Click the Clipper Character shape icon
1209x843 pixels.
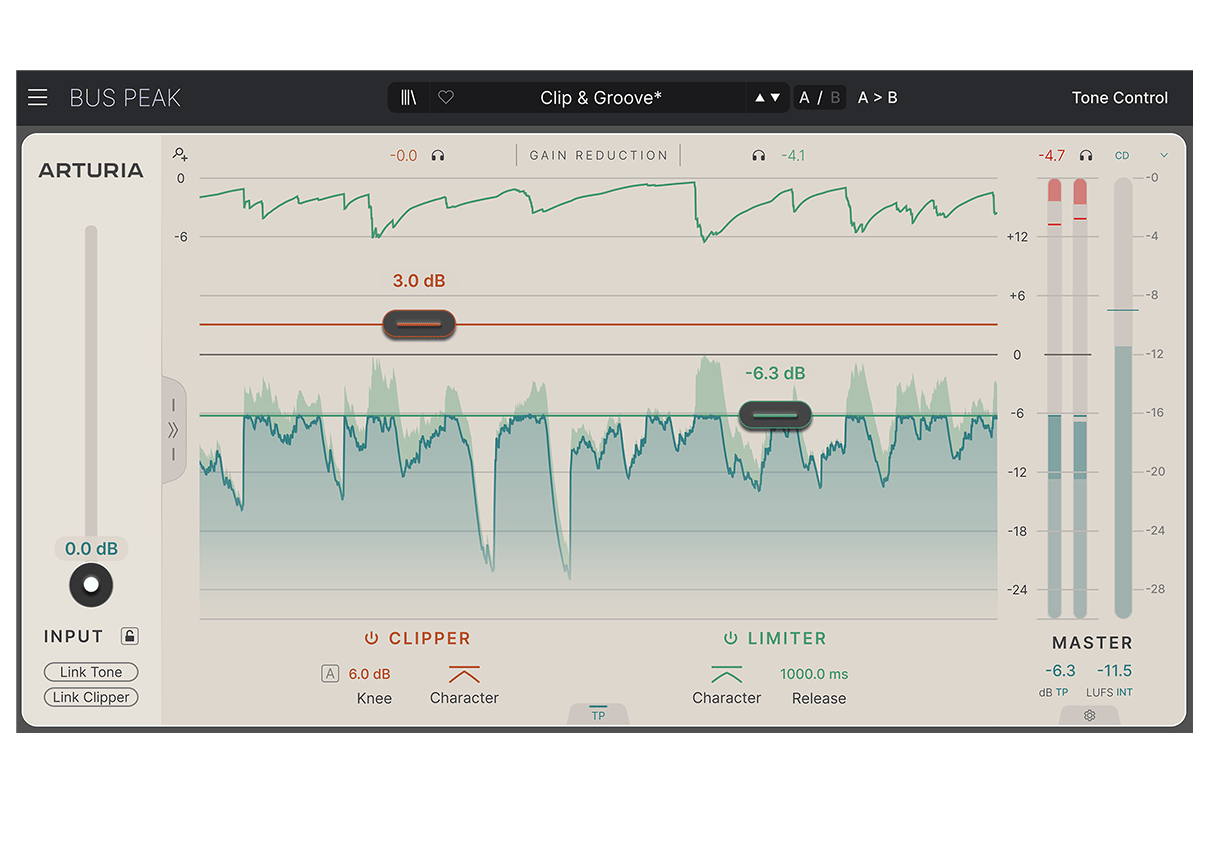click(464, 674)
